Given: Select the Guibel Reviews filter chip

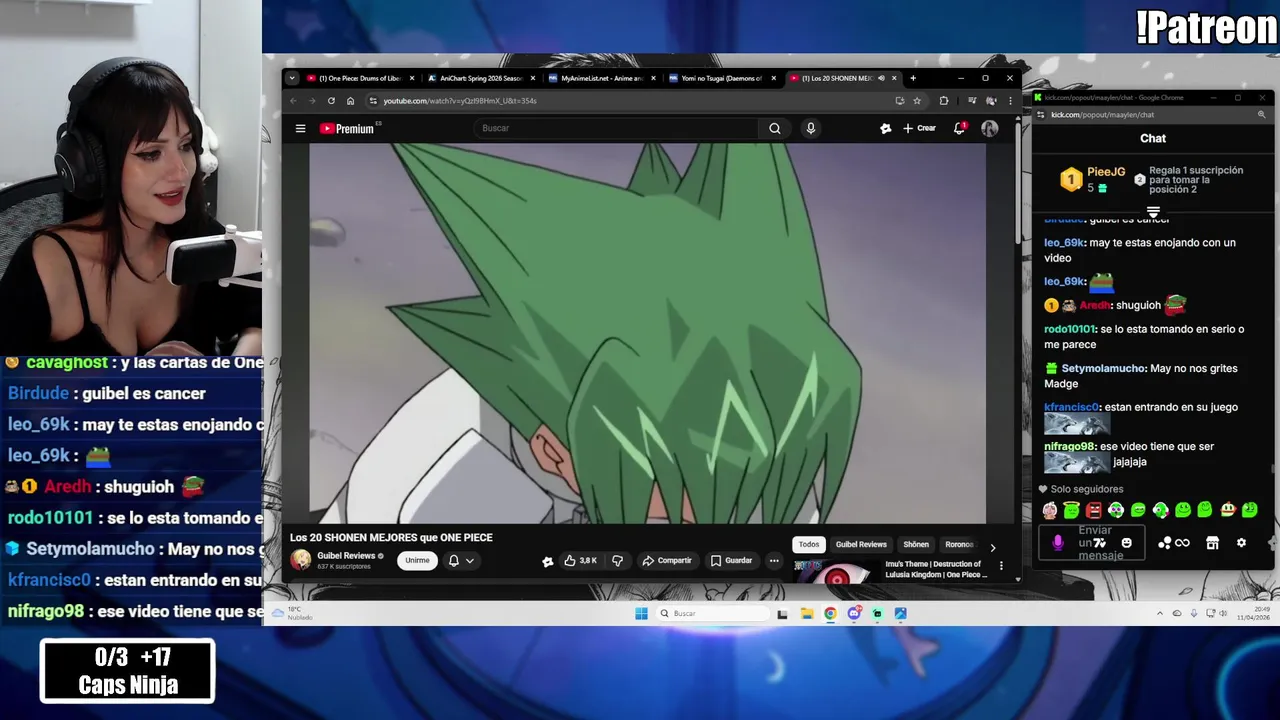Looking at the screenshot, I should click(x=861, y=544).
